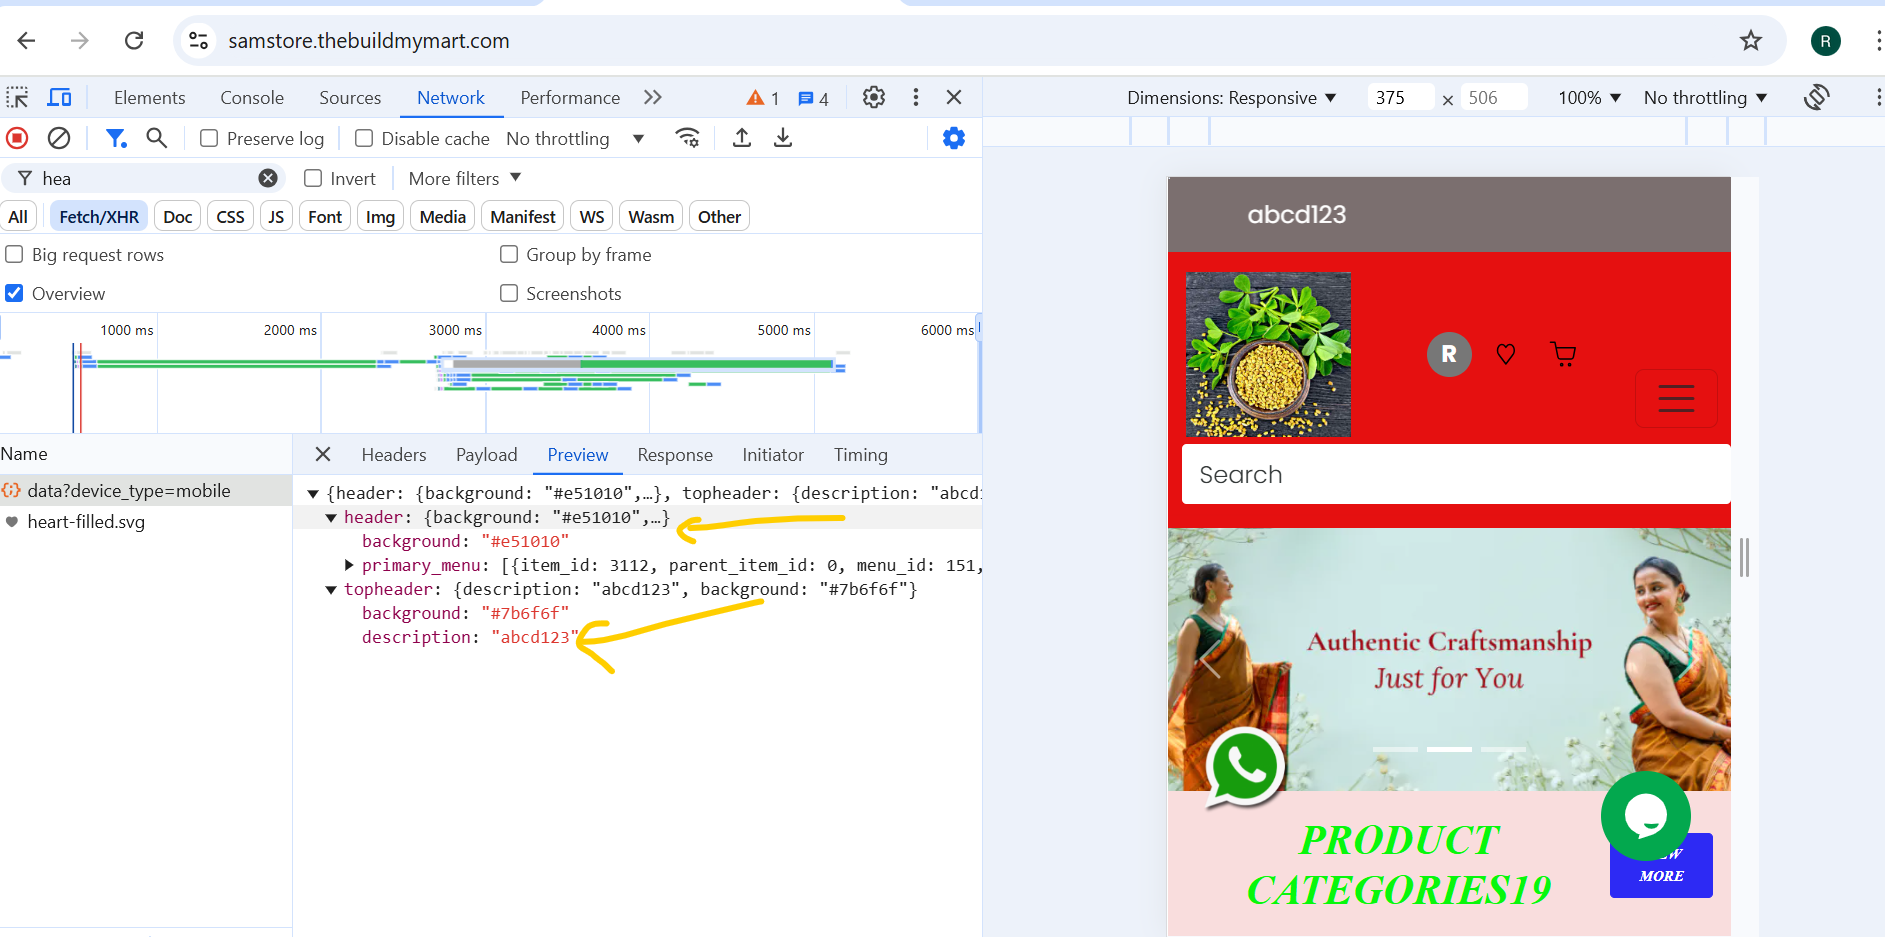Export HAR file with download icon

[783, 138]
